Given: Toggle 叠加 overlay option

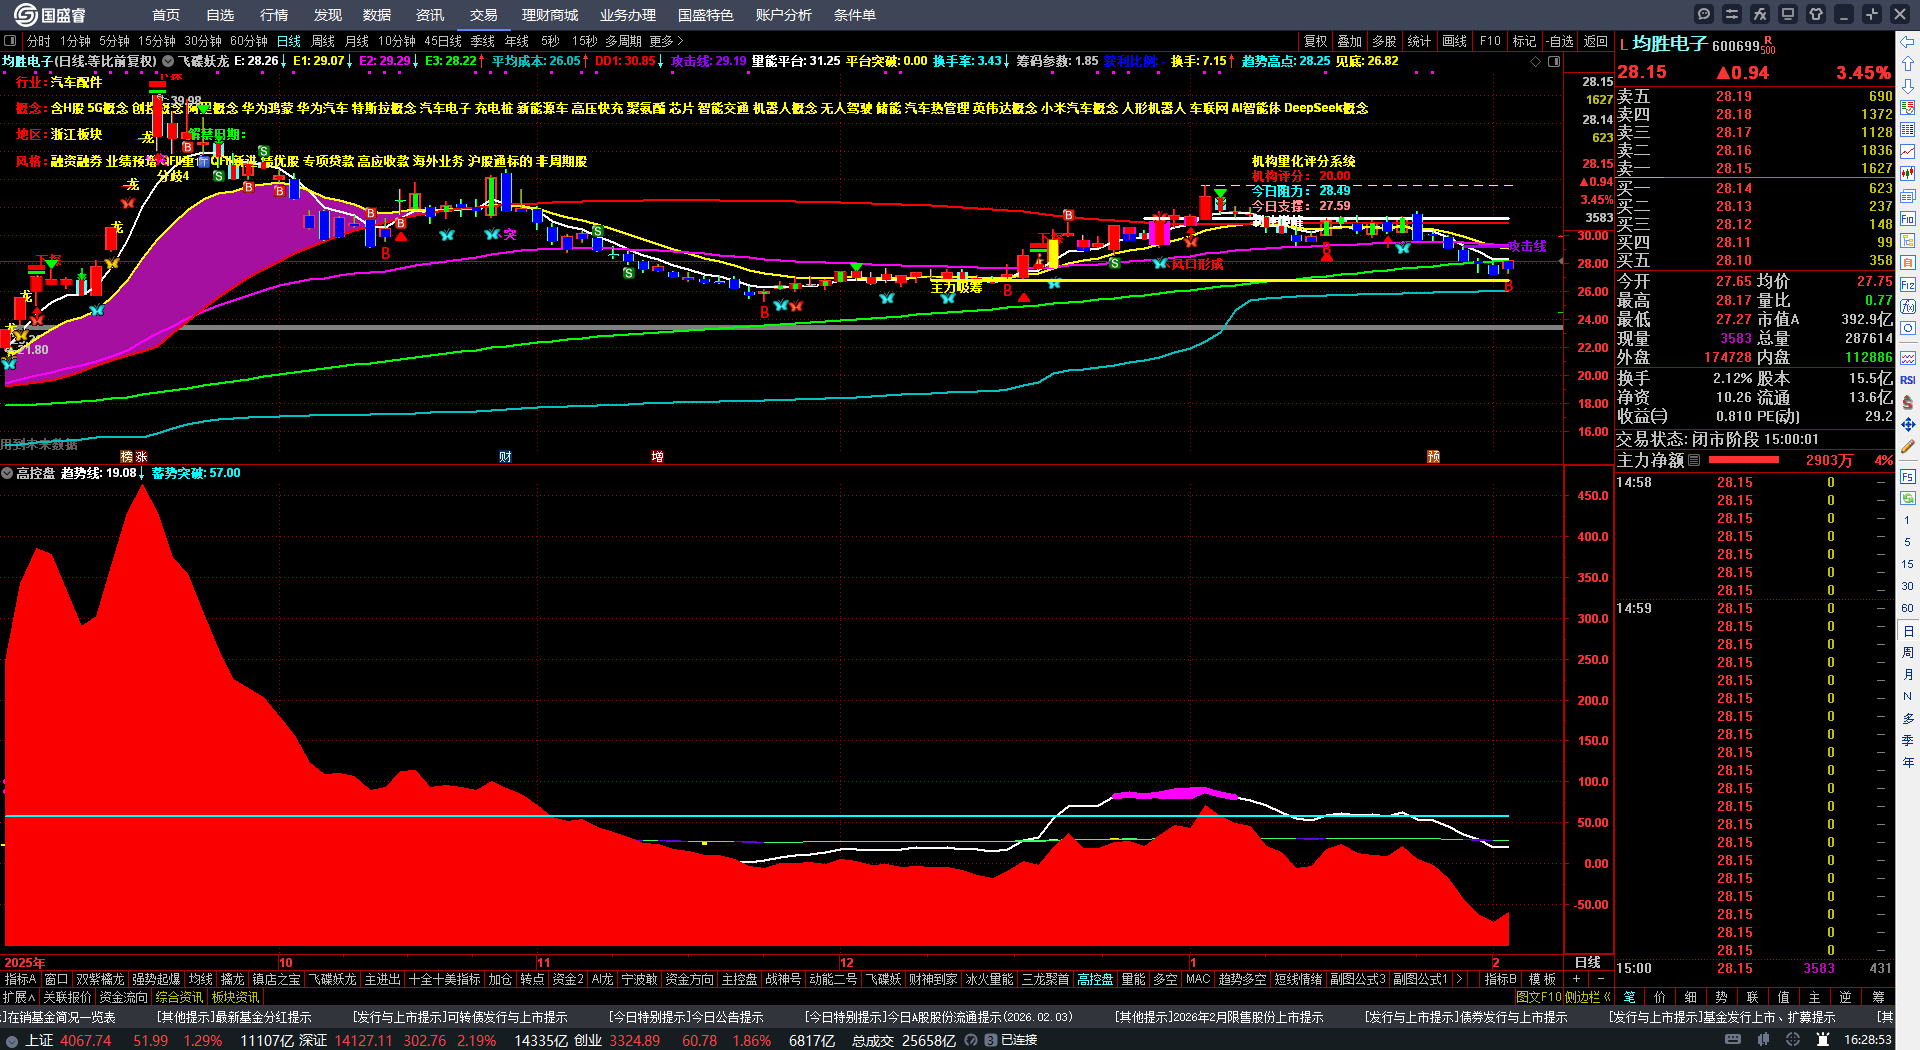Looking at the screenshot, I should coord(1350,41).
